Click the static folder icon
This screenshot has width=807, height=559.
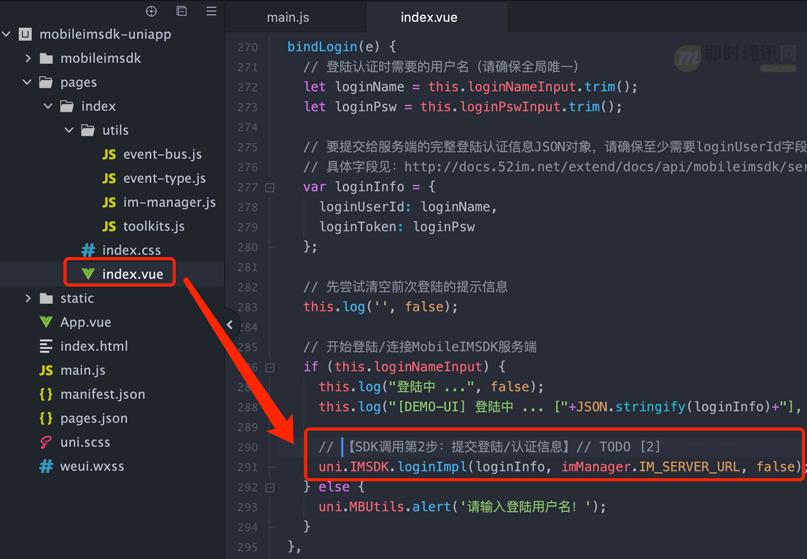(46, 298)
